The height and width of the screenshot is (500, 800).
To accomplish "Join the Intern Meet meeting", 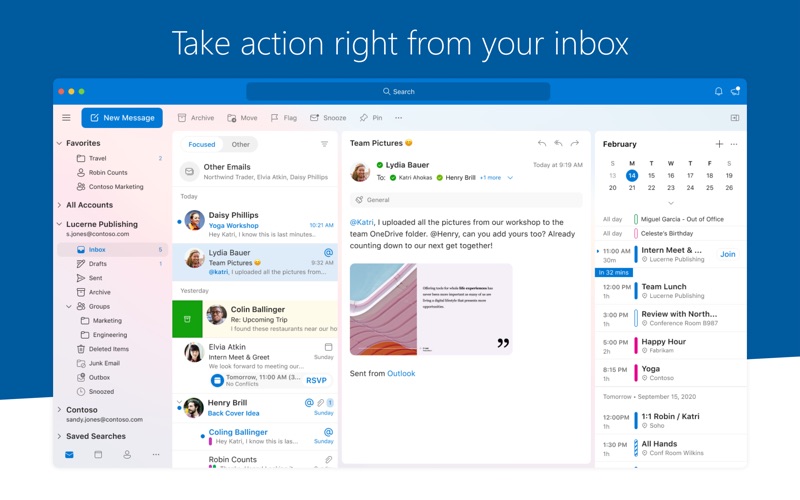I will pyautogui.click(x=728, y=254).
